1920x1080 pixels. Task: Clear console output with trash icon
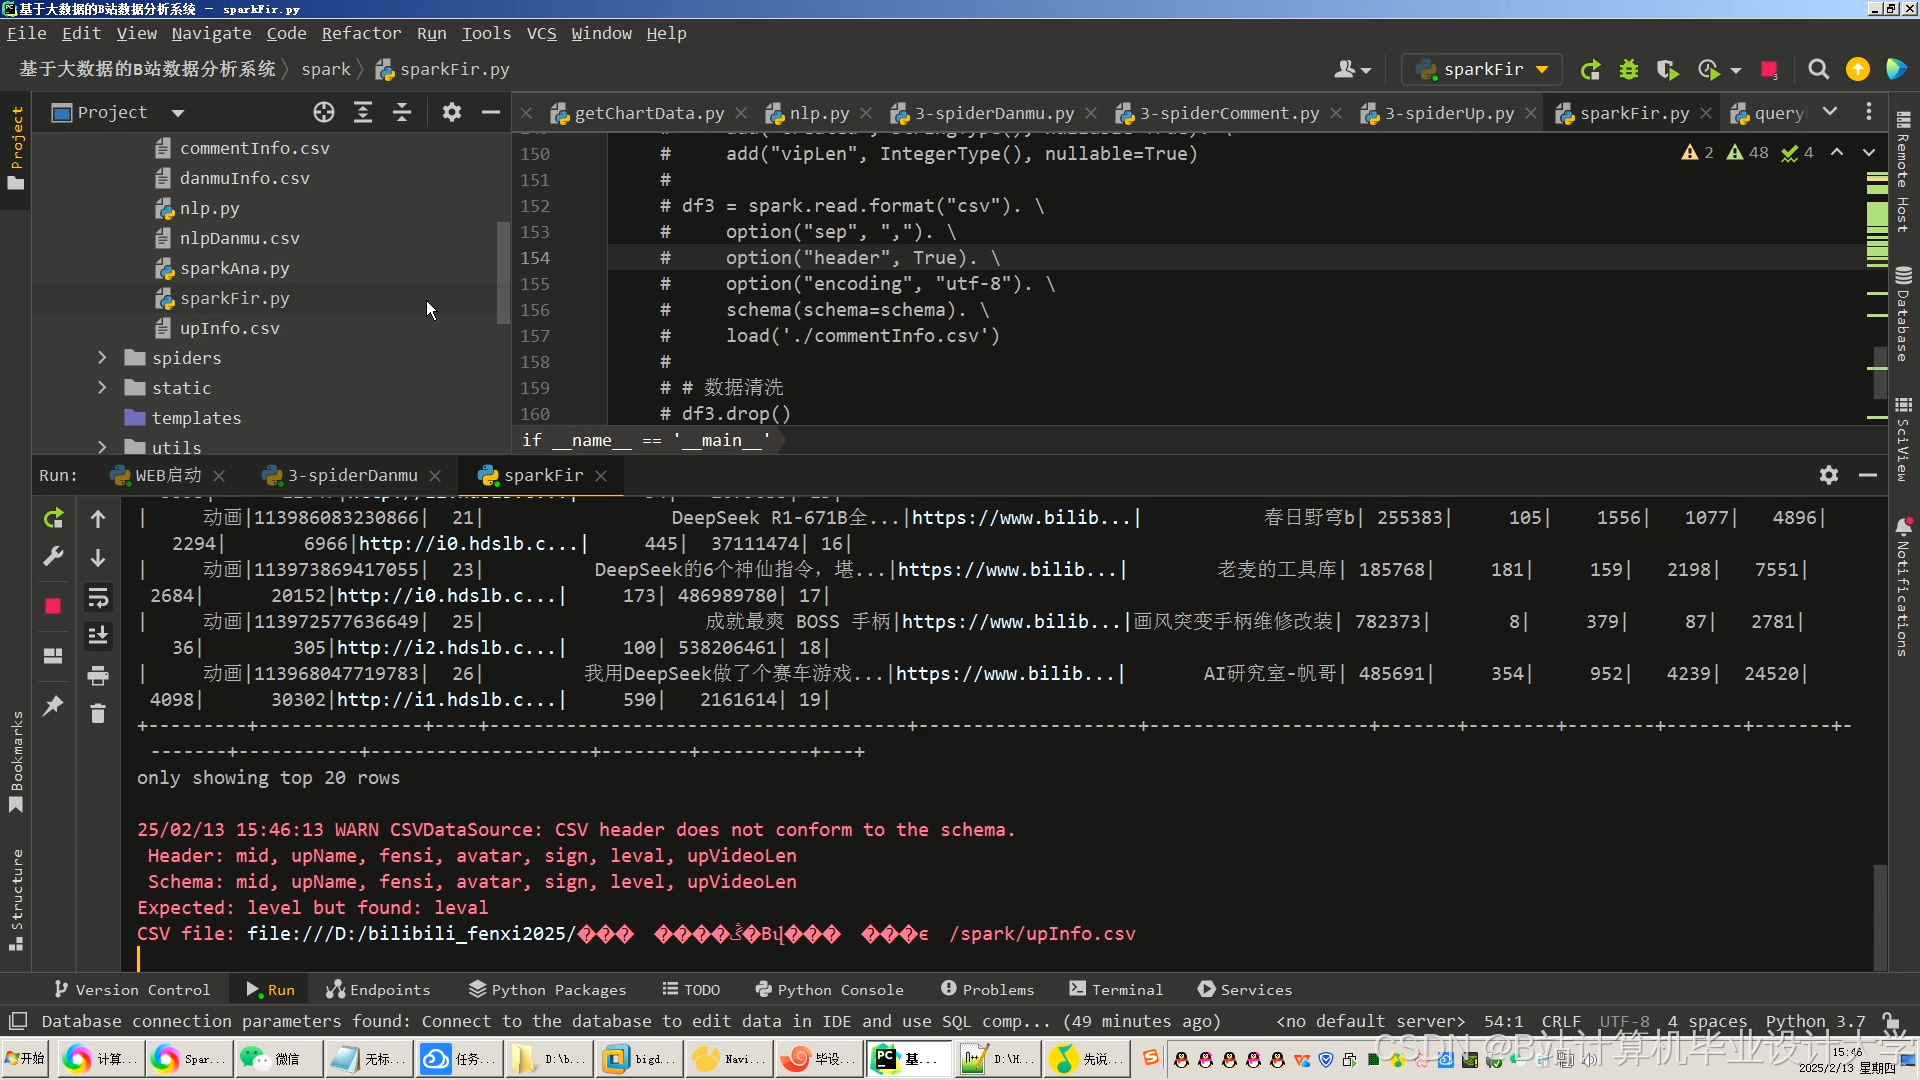point(98,714)
